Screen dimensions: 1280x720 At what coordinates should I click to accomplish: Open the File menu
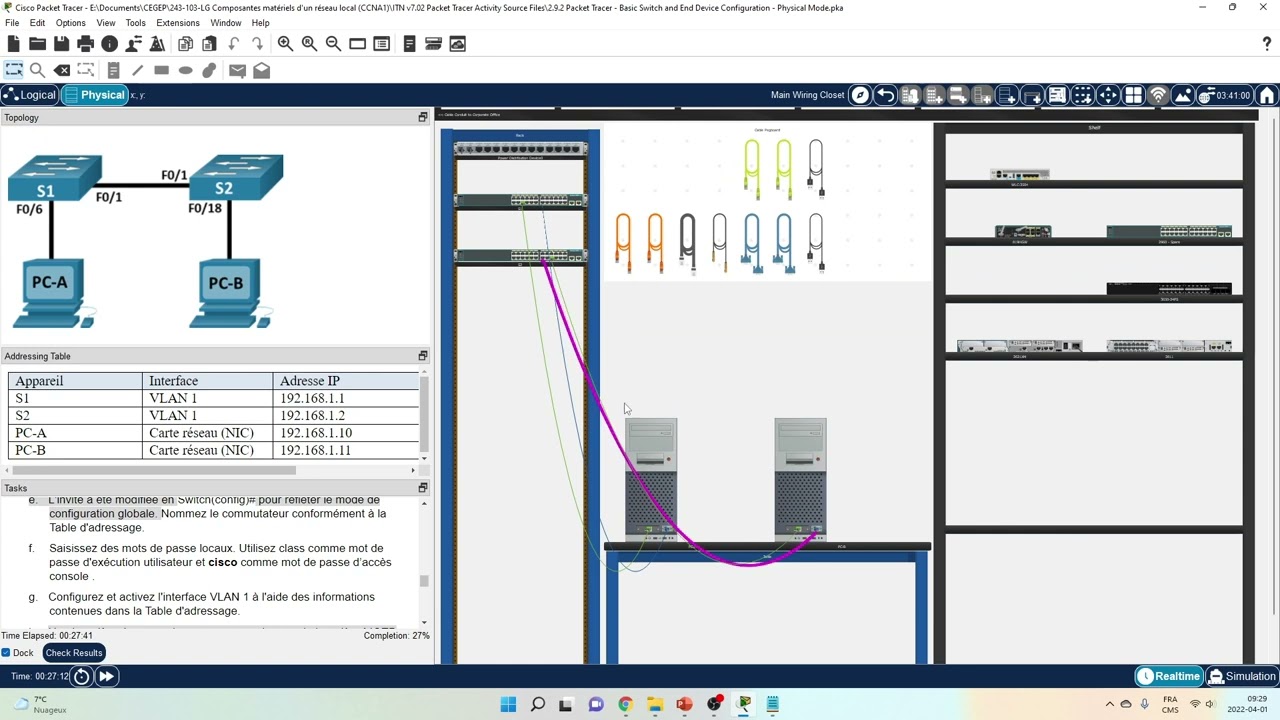(12, 23)
